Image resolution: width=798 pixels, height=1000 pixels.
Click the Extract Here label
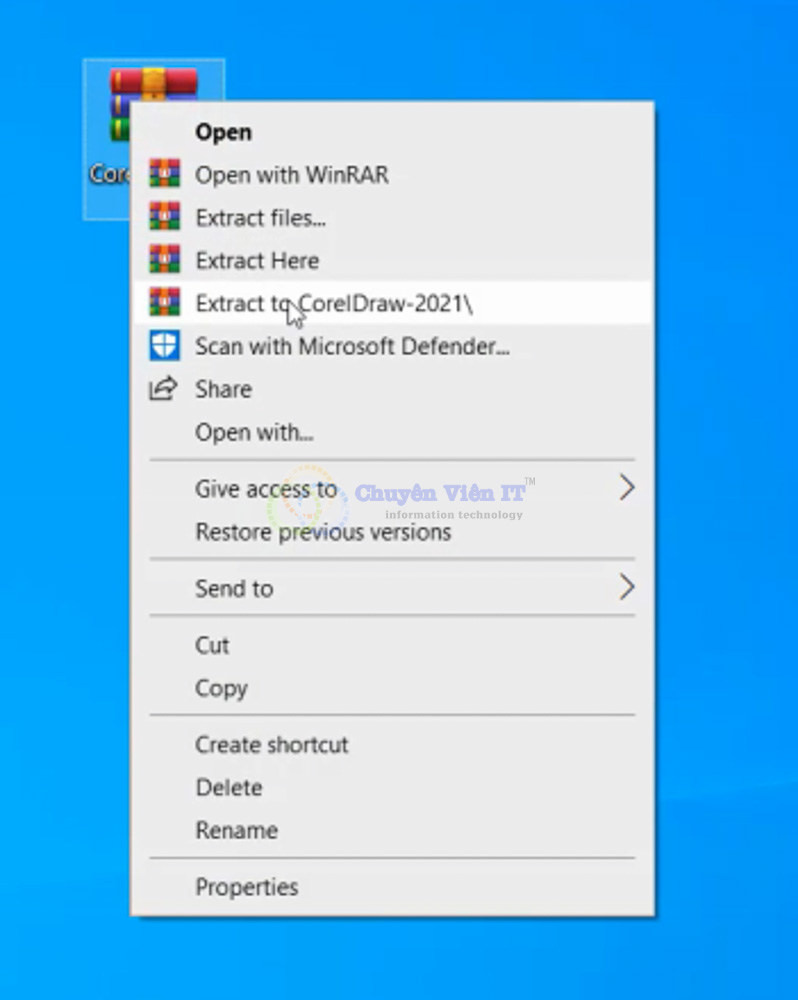257,260
